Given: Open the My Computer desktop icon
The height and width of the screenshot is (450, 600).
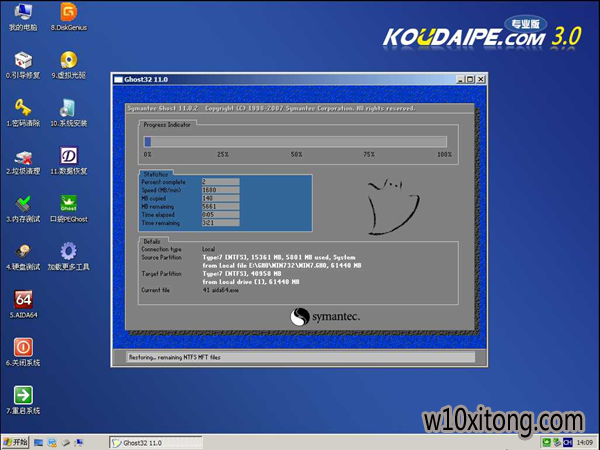Looking at the screenshot, I should (23, 17).
